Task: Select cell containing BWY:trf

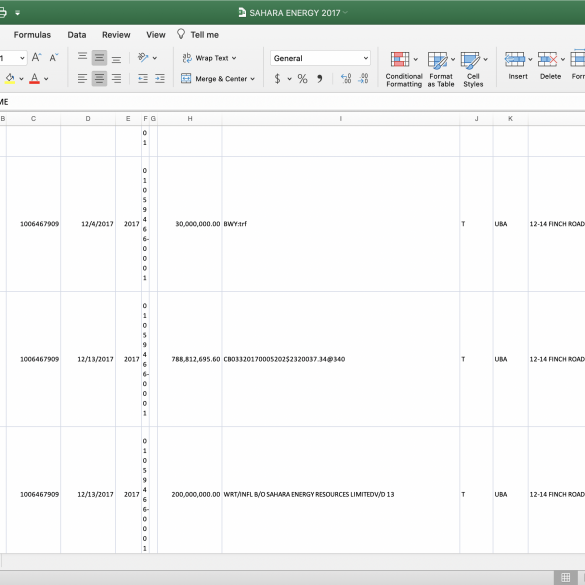Action: tap(341, 224)
